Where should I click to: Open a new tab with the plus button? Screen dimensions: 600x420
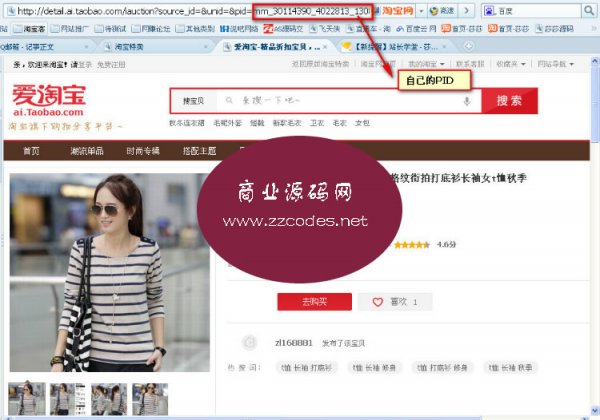(x=468, y=46)
